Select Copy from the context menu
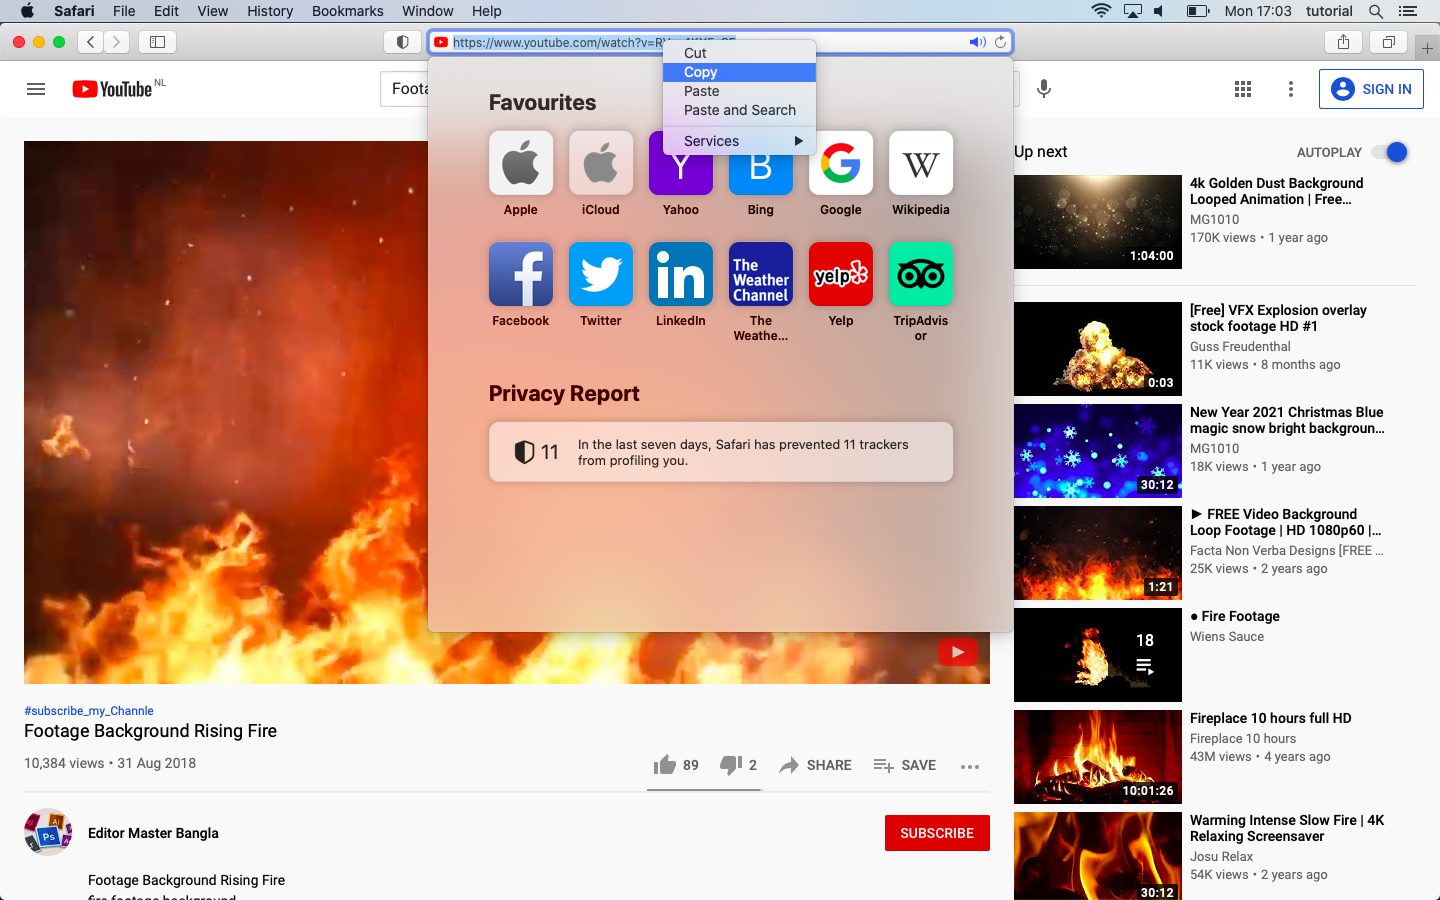Screen dimensions: 1440x900 [701, 72]
